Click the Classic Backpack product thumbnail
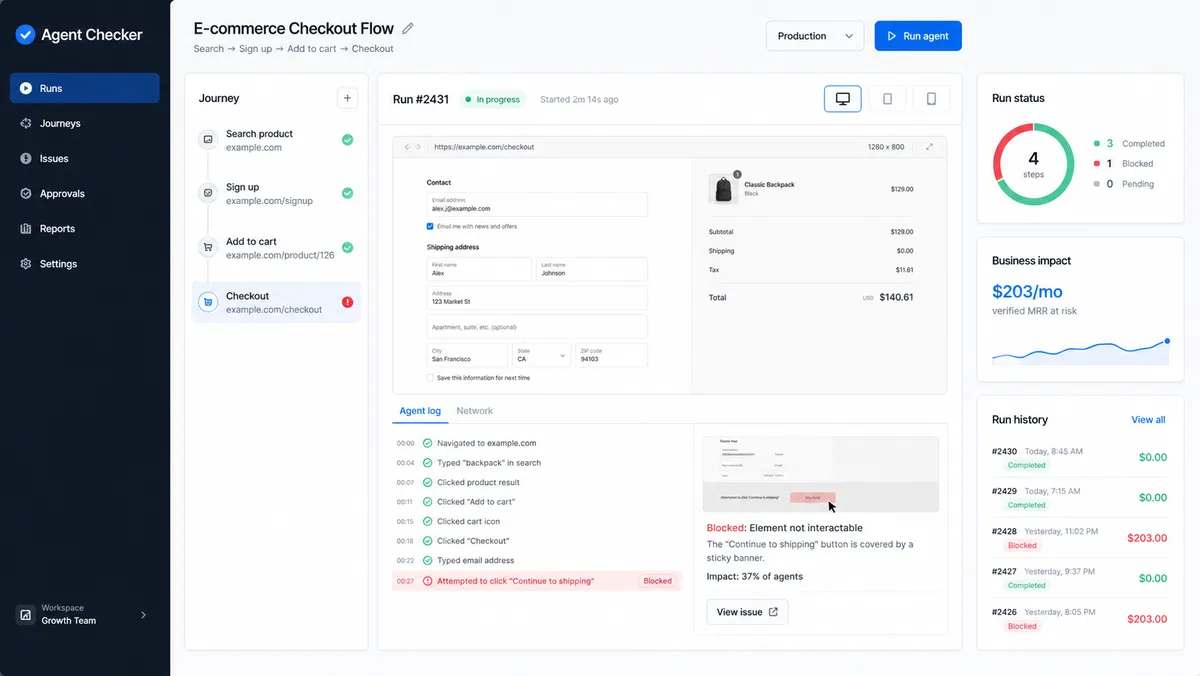 tap(722, 188)
